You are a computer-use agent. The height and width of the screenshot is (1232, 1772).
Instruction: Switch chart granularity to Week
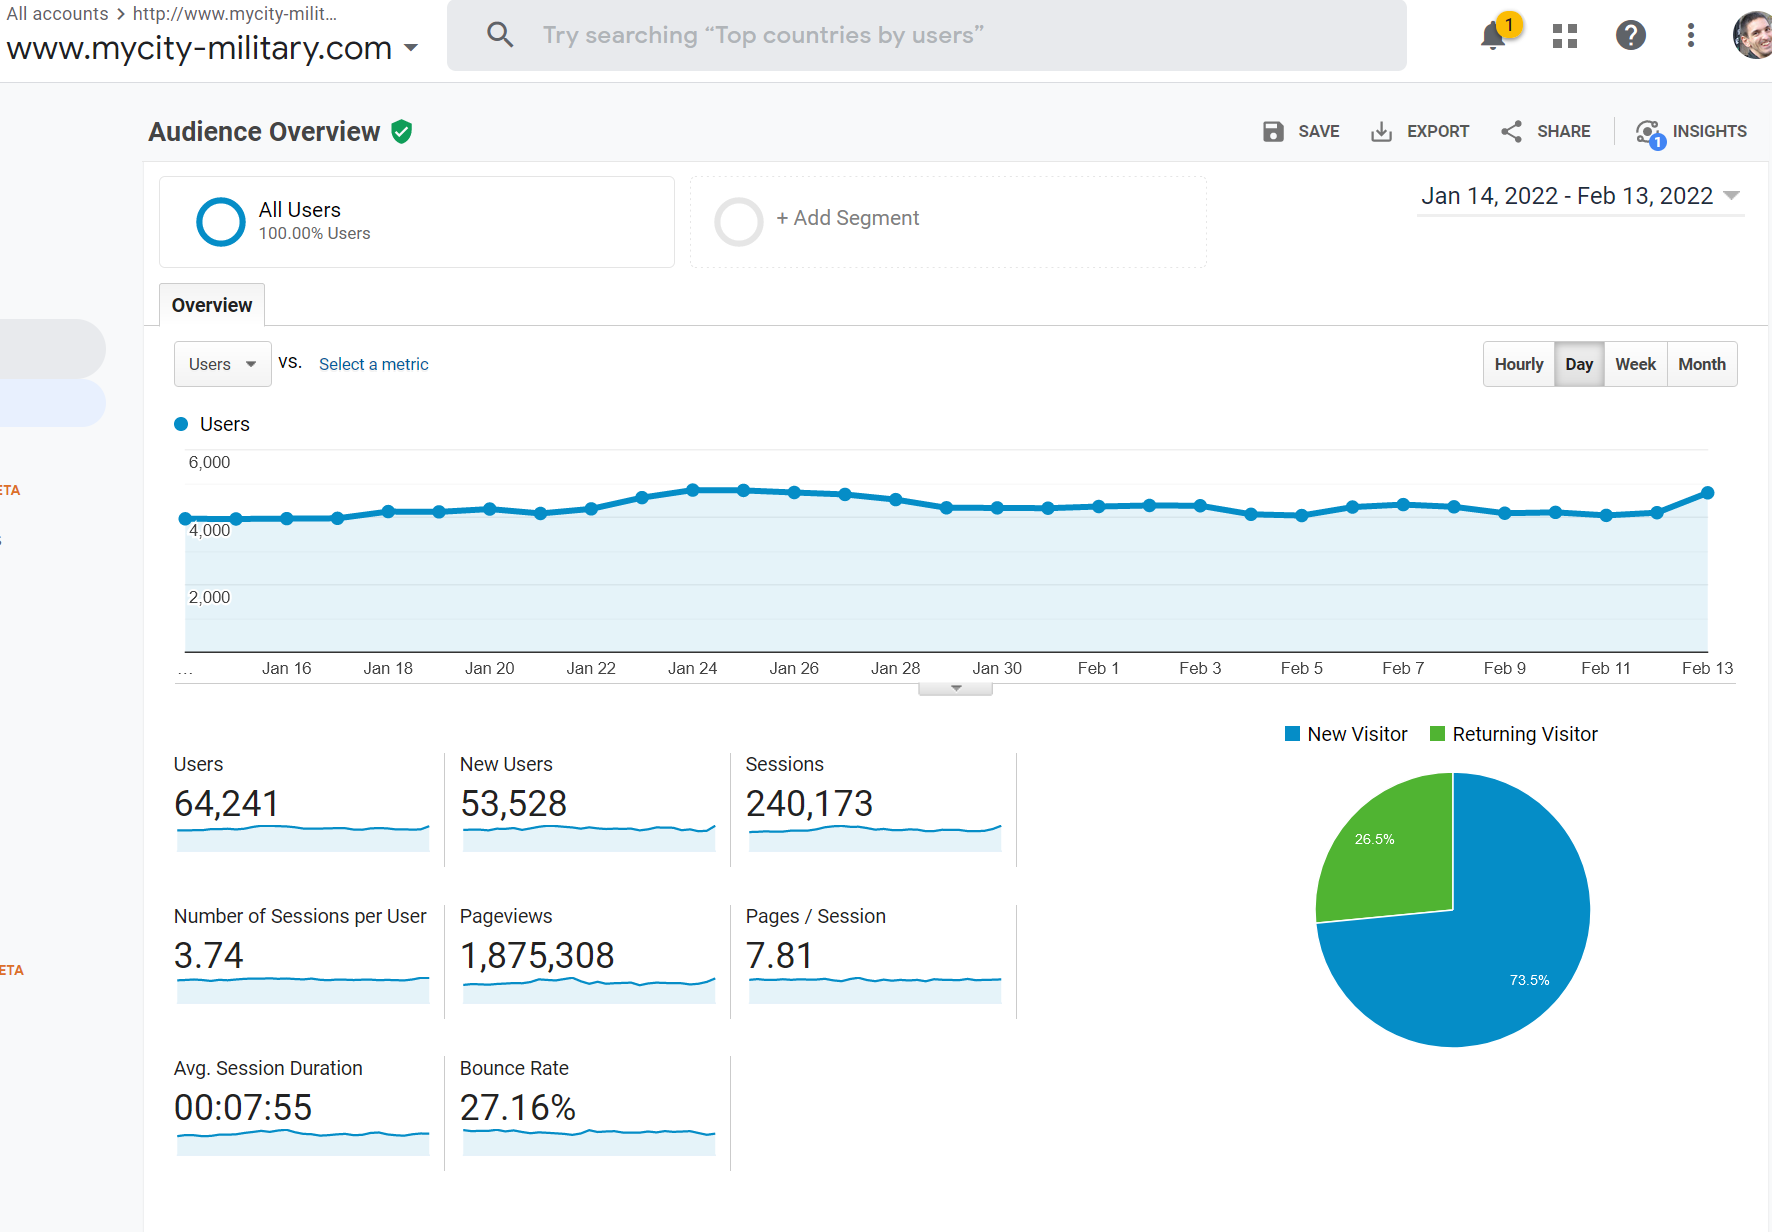[x=1635, y=364]
